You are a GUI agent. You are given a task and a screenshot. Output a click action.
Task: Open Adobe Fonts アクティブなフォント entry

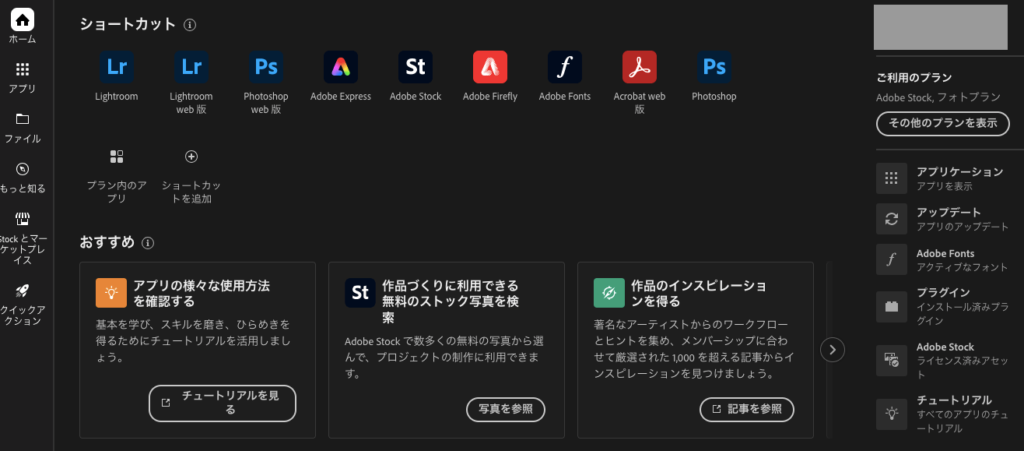[x=944, y=260]
